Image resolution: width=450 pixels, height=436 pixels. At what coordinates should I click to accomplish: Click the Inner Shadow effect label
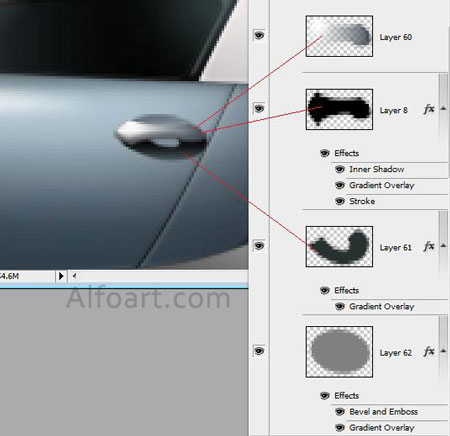pos(377,169)
